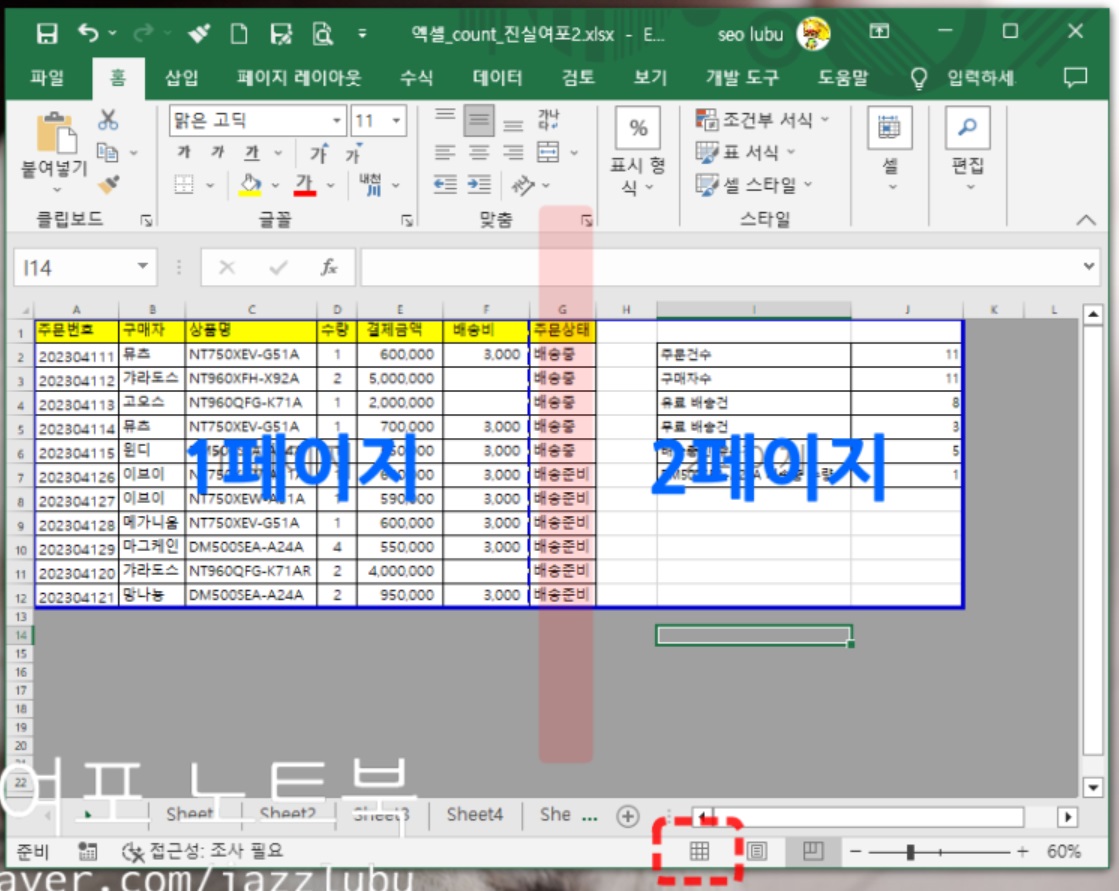The image size is (1119, 891).
Task: Apply the fill color paint bucket
Action: (x=250, y=185)
